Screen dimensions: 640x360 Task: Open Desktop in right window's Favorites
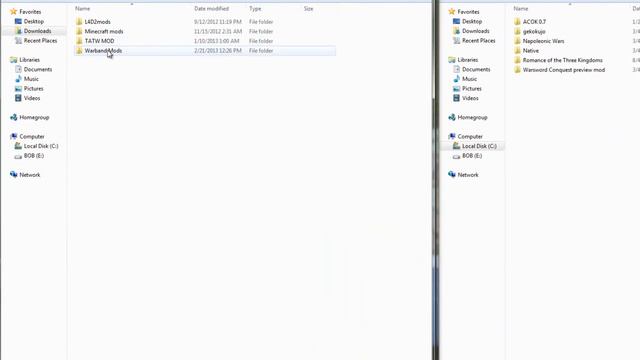pos(472,21)
